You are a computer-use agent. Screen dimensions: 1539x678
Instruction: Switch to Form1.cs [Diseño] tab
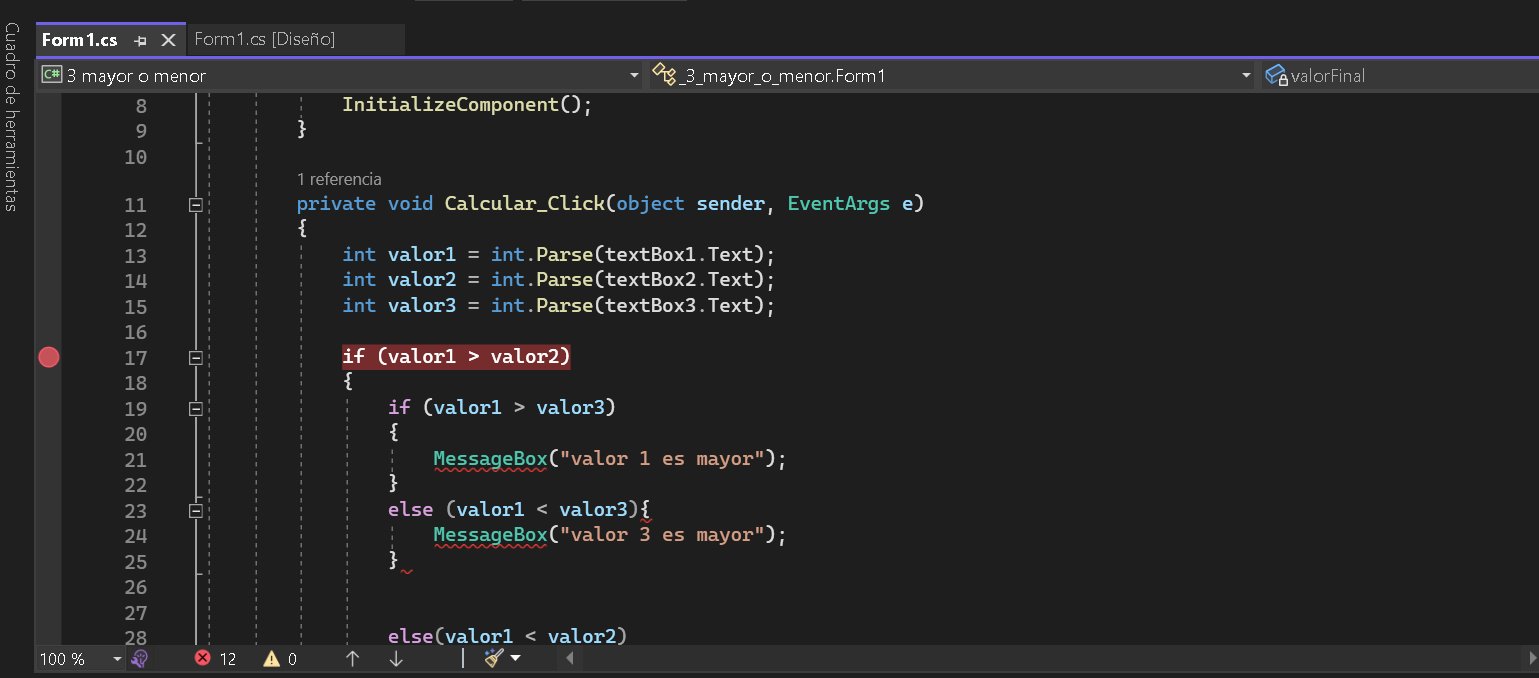click(265, 39)
